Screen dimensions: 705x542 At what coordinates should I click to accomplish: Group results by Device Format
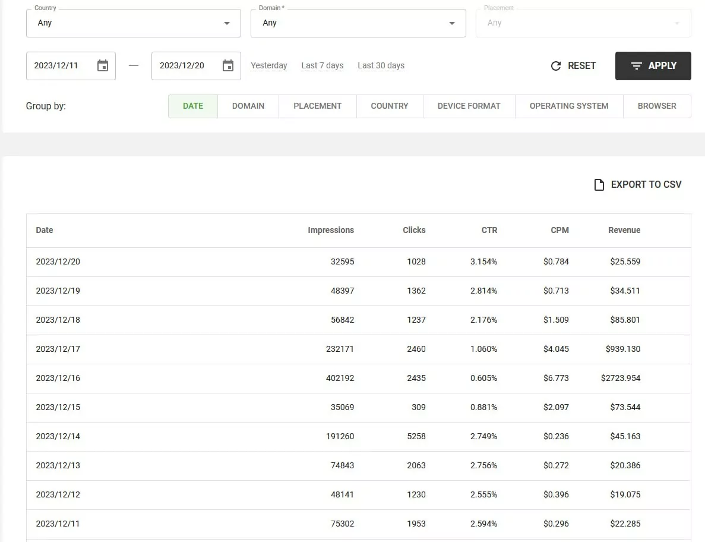[x=469, y=106]
